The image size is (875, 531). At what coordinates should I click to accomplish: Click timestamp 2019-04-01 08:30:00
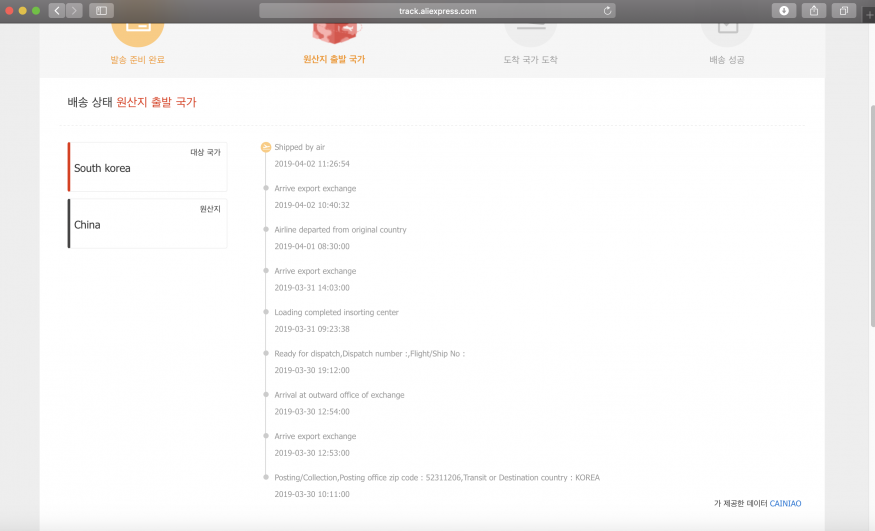click(312, 247)
